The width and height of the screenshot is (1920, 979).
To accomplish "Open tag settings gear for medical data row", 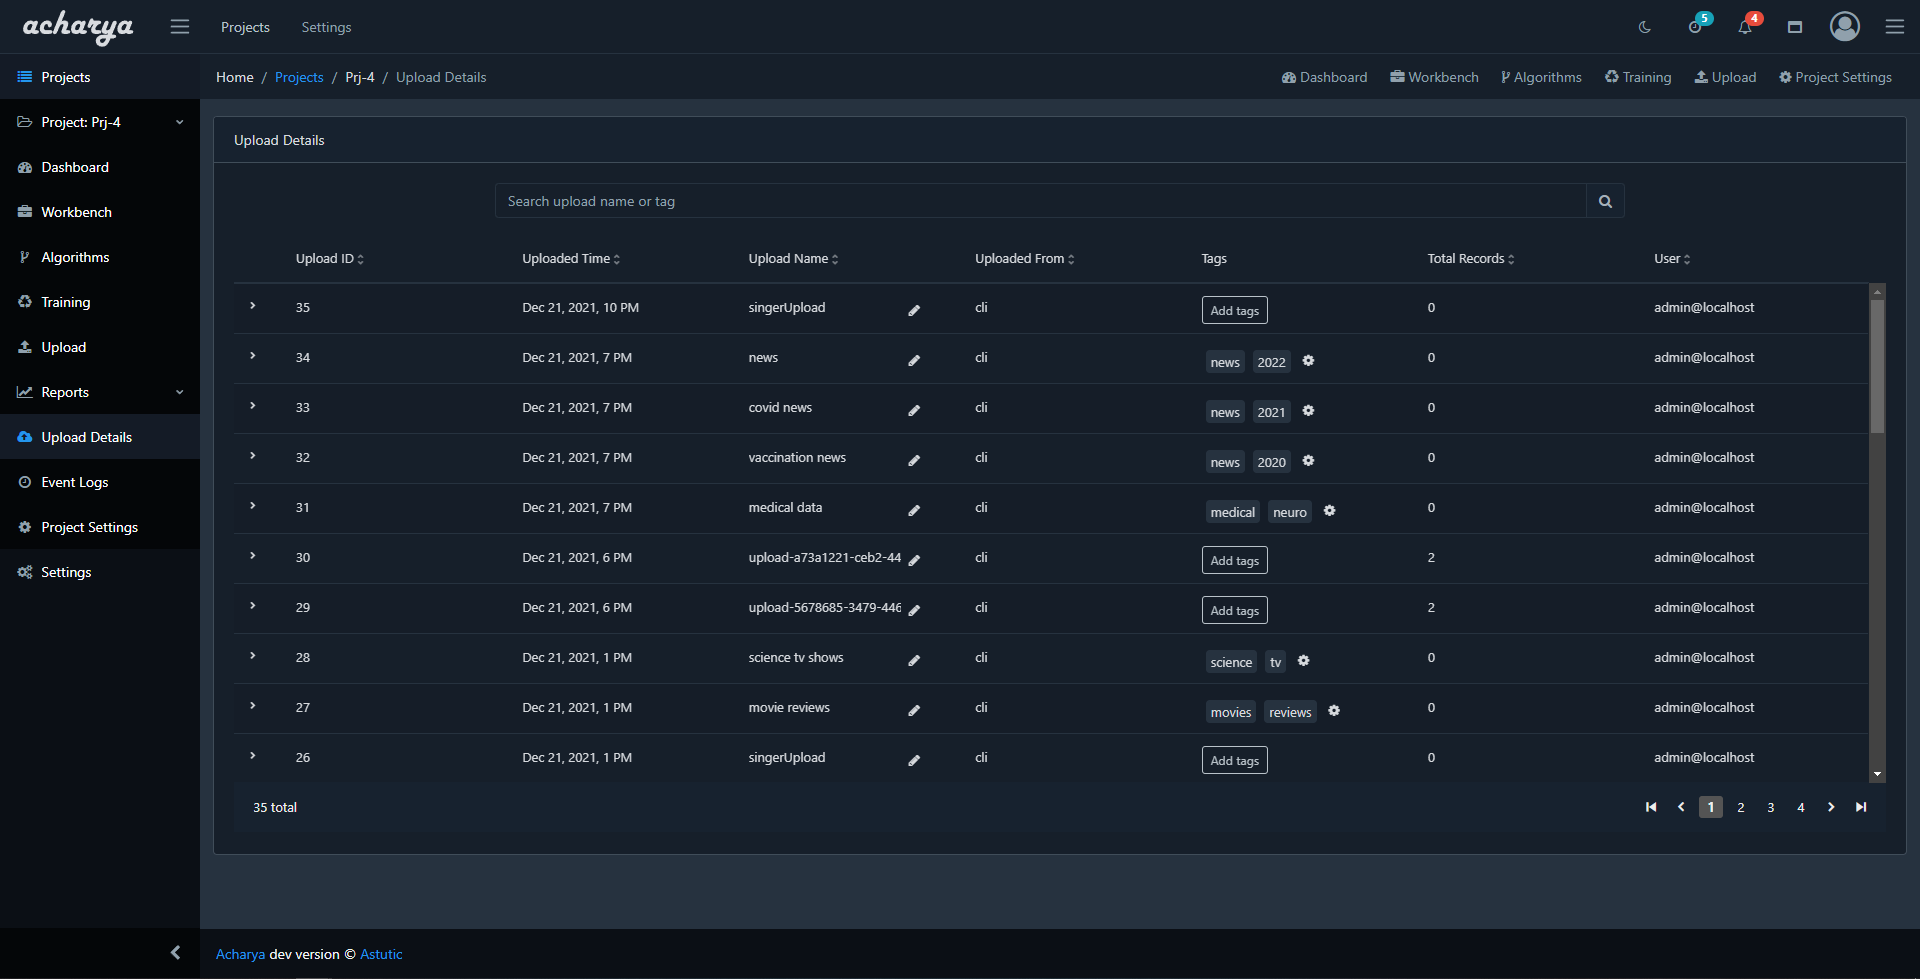I will coord(1329,510).
